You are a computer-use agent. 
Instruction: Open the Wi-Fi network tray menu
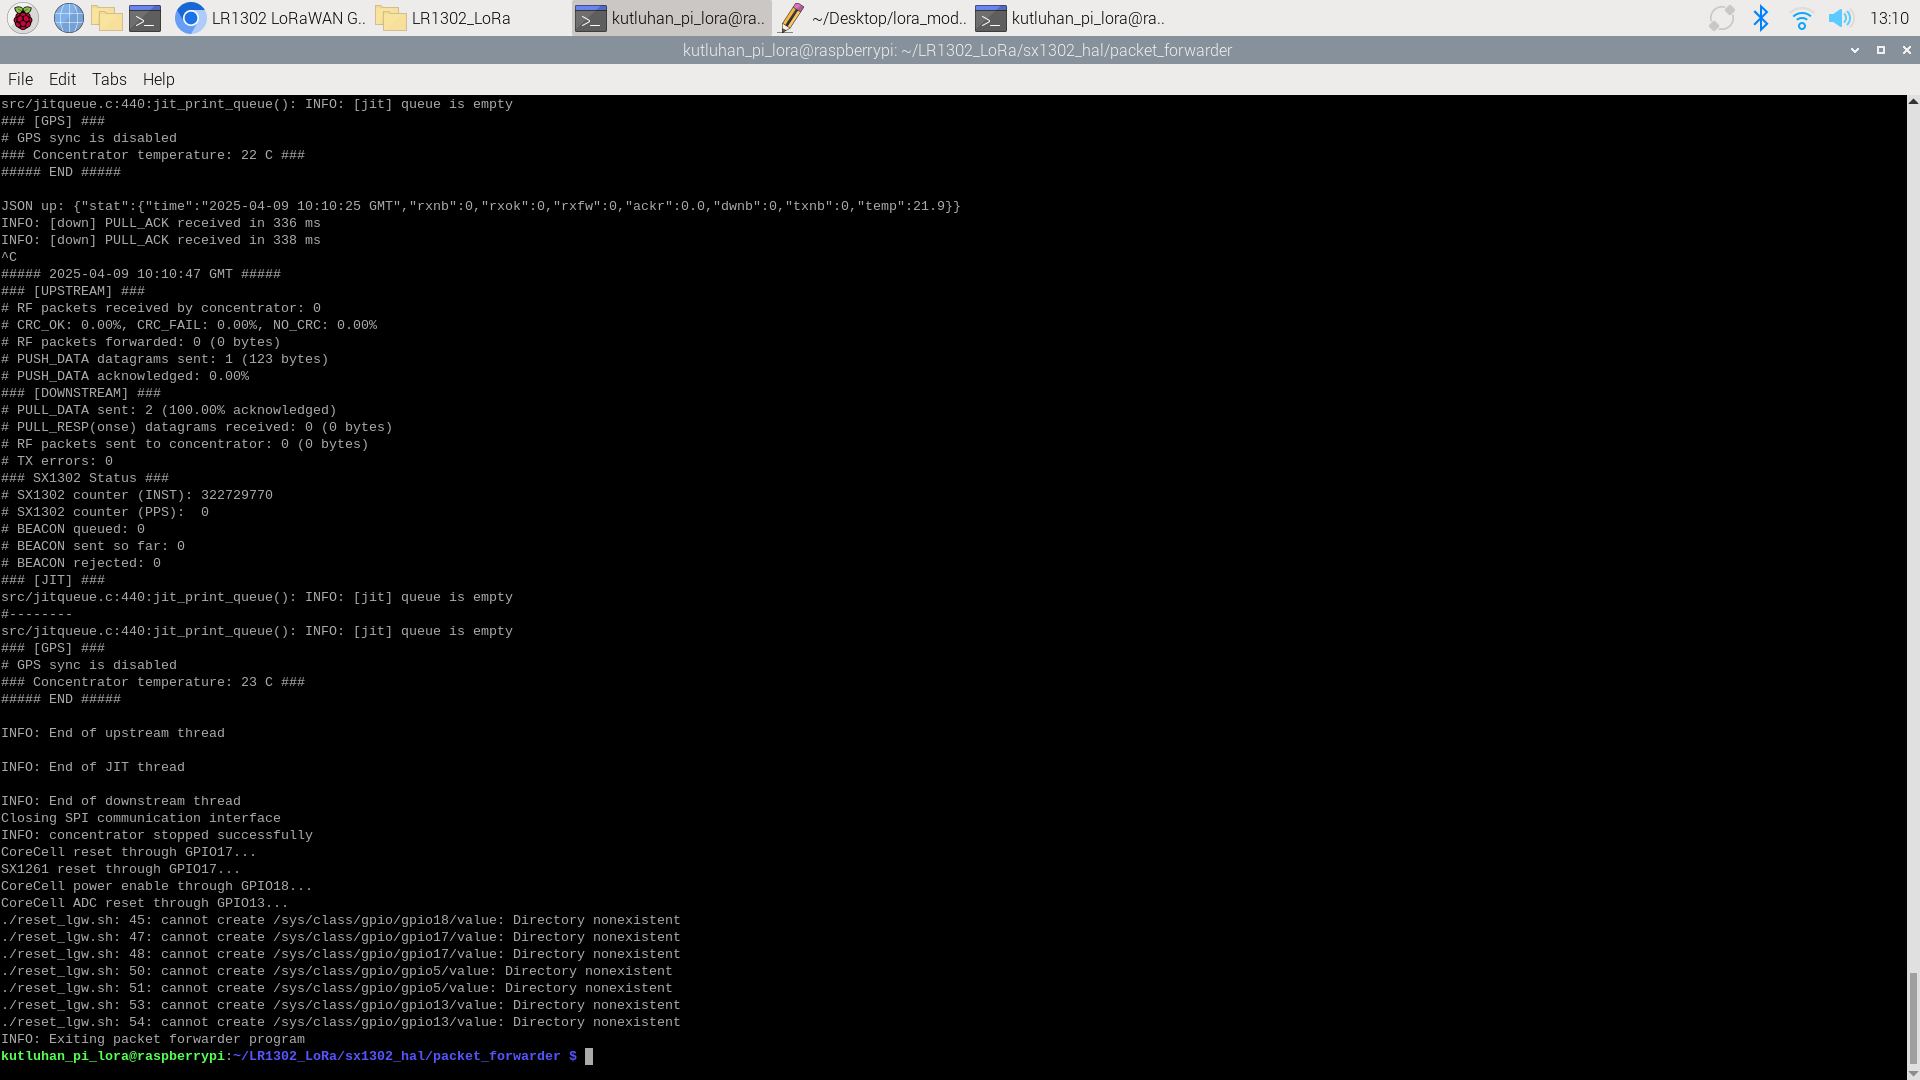[x=1801, y=18]
